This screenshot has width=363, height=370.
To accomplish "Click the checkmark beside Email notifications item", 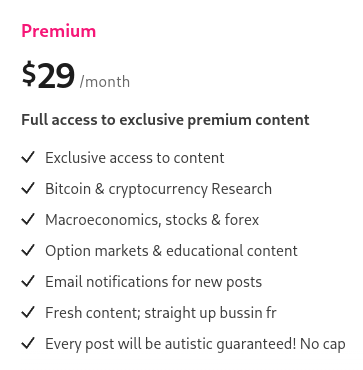I will 28,282.
